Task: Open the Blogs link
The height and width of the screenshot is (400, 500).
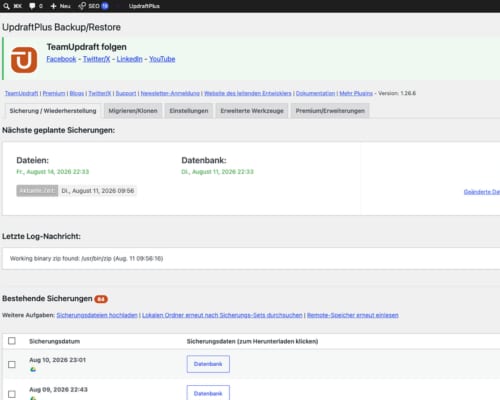Action: click(77, 93)
